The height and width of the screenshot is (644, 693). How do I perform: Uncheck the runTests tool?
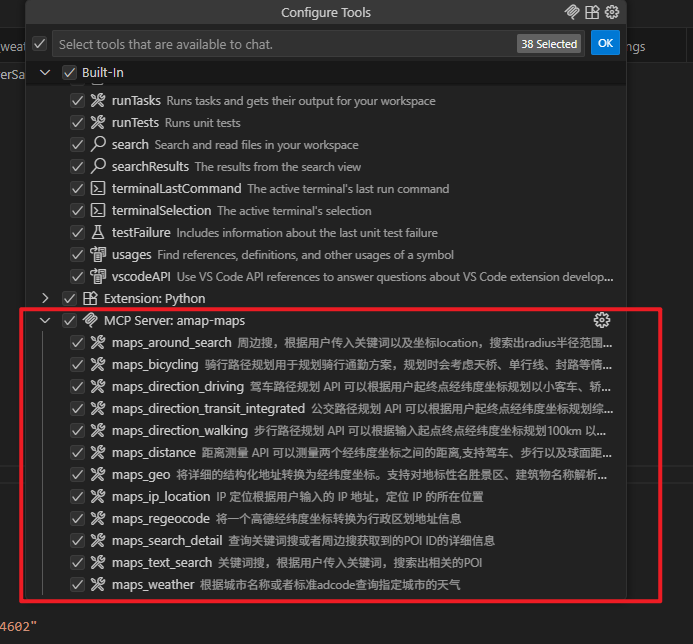point(77,122)
